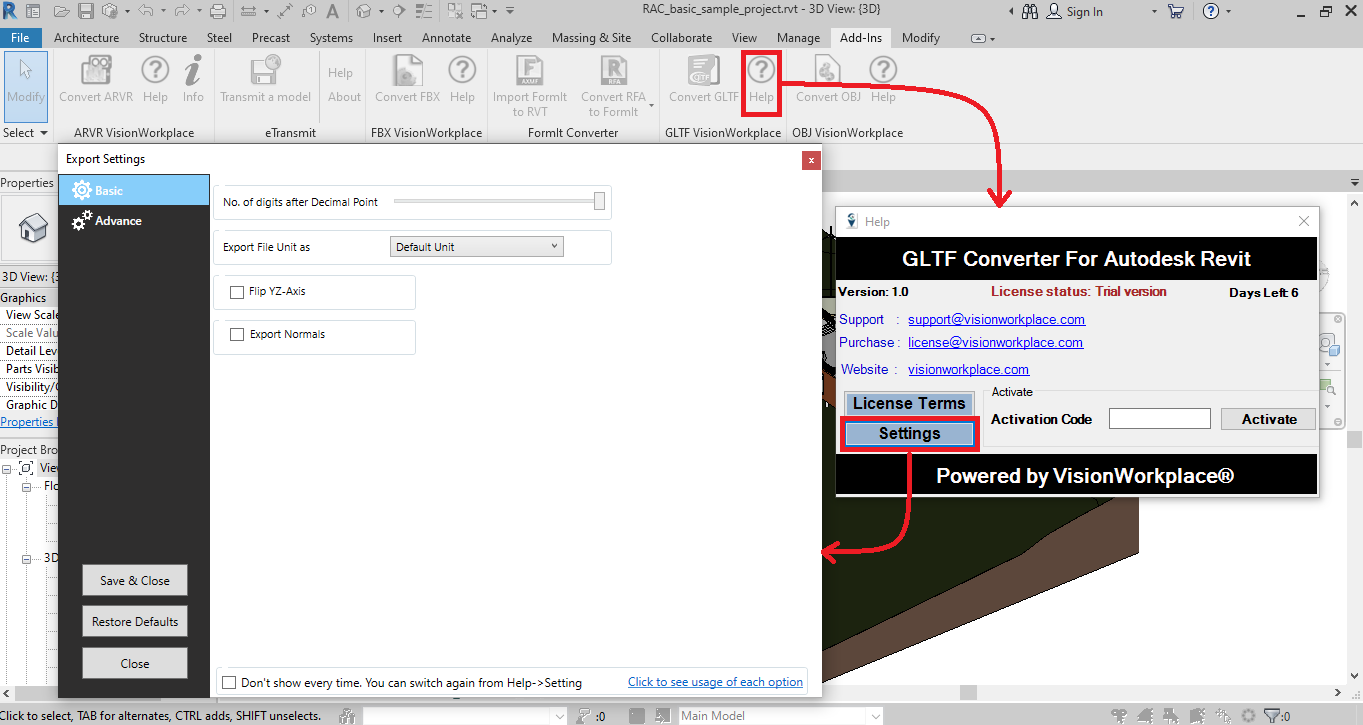Click the blue Help question mark icon

pyautogui.click(x=1211, y=12)
